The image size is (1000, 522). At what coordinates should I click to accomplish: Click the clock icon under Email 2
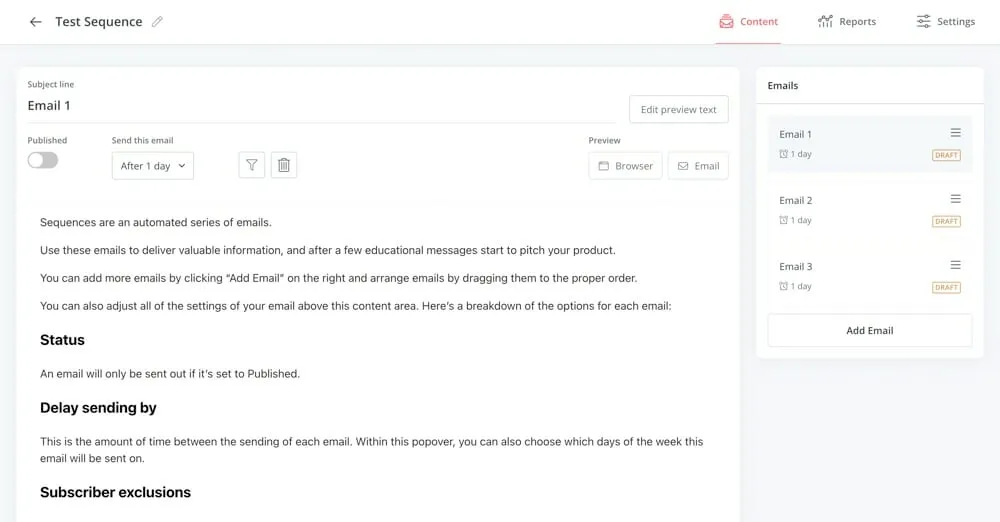click(x=784, y=221)
